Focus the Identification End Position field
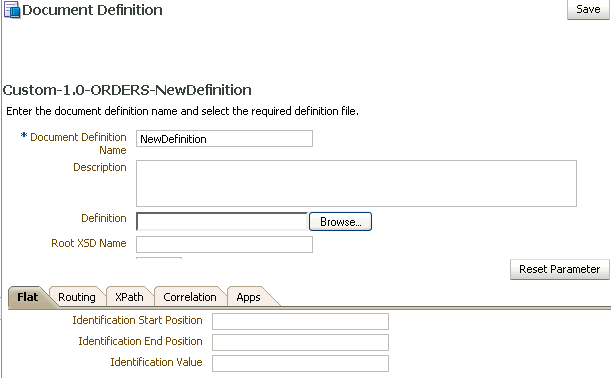The height and width of the screenshot is (378, 611). pyautogui.click(x=300, y=343)
